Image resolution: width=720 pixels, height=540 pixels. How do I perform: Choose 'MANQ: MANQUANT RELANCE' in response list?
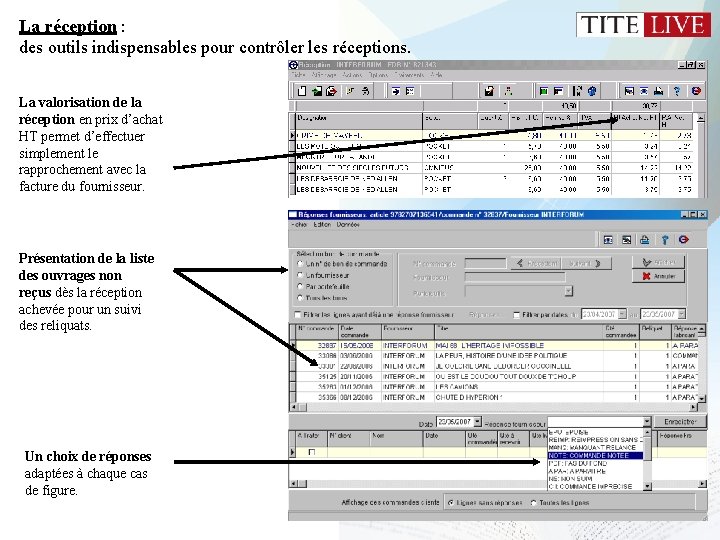click(596, 448)
